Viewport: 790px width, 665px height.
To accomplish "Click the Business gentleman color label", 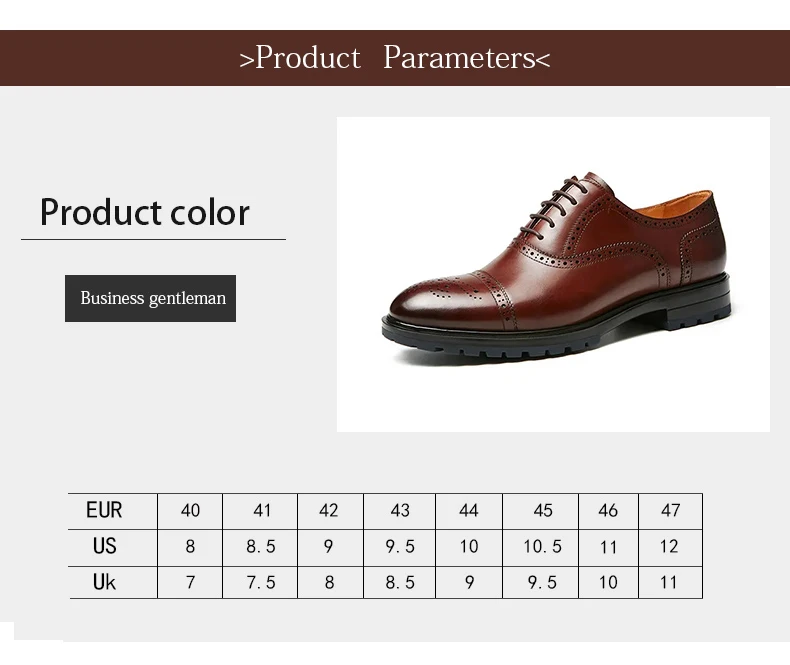I will pos(151,298).
